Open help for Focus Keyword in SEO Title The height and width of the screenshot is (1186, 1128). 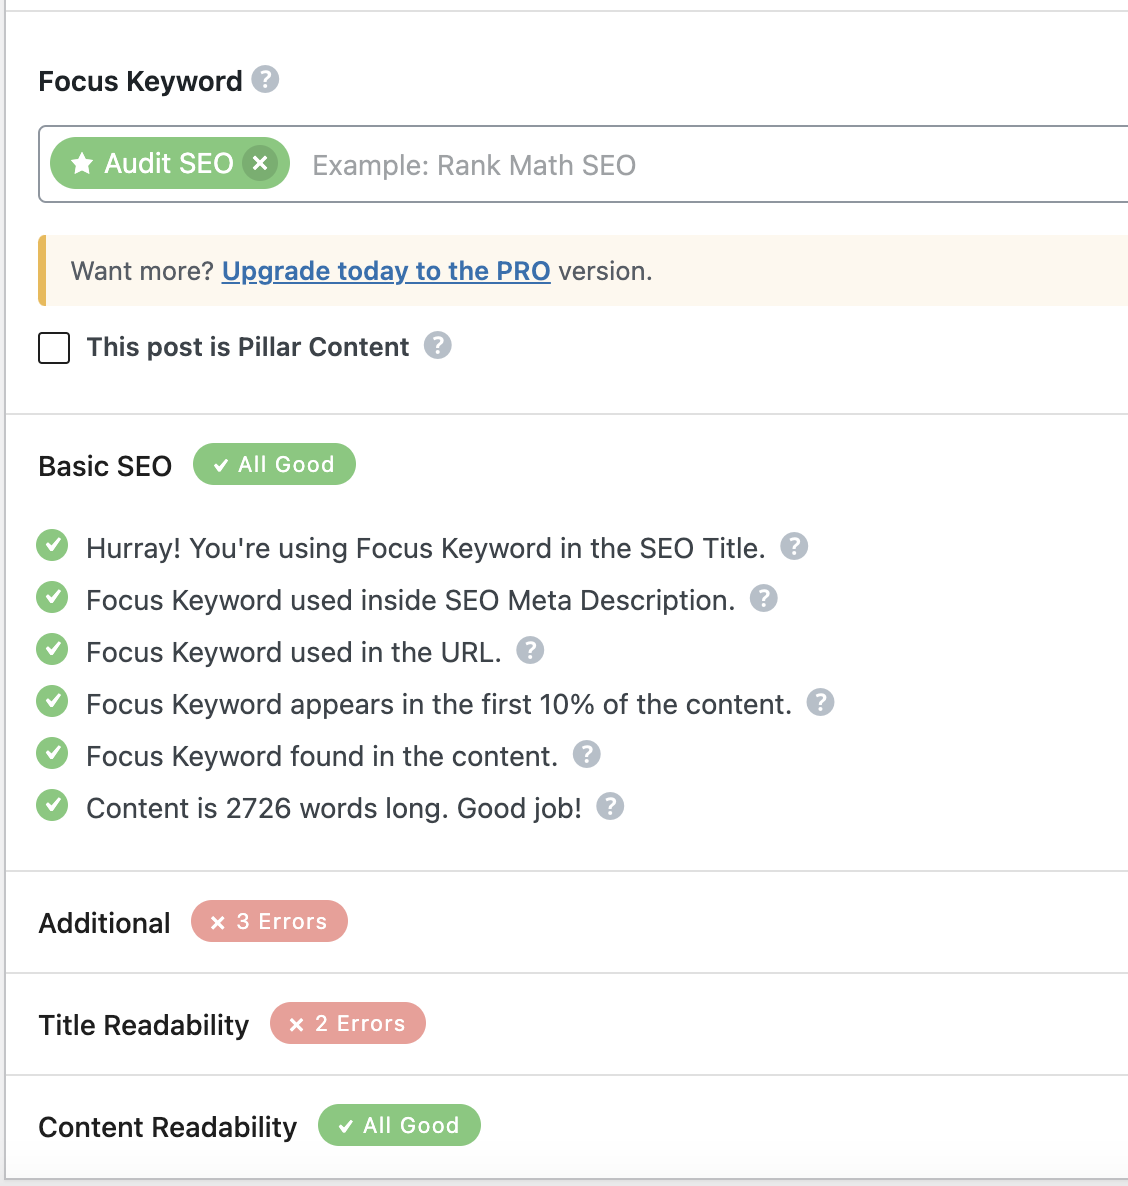point(794,547)
